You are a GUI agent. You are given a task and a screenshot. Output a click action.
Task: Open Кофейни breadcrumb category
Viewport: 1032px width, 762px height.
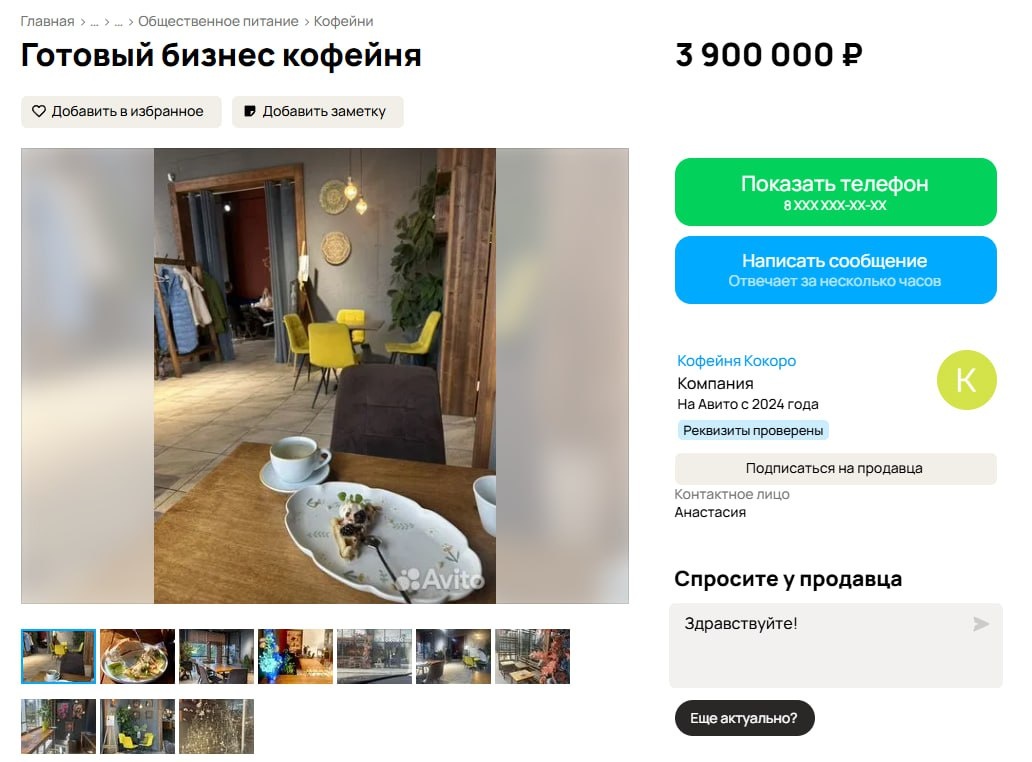pyautogui.click(x=343, y=21)
